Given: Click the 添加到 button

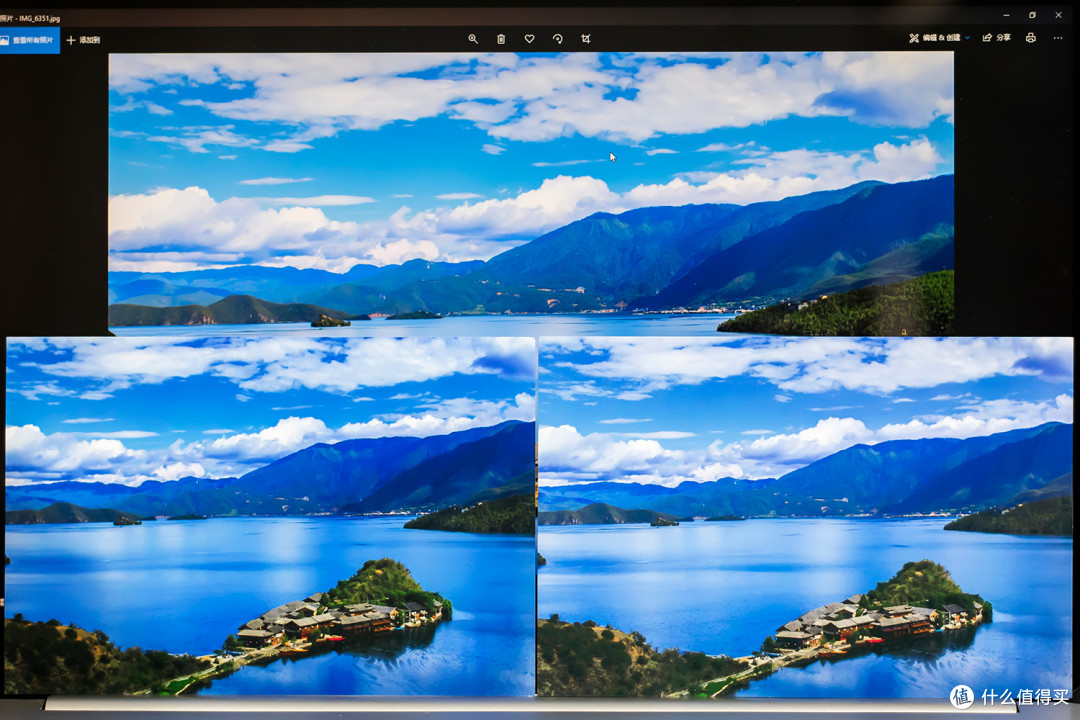Looking at the screenshot, I should [x=83, y=40].
